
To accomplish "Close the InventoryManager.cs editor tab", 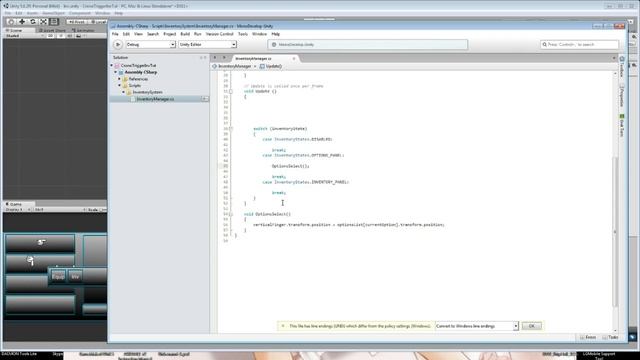I will pos(293,59).
